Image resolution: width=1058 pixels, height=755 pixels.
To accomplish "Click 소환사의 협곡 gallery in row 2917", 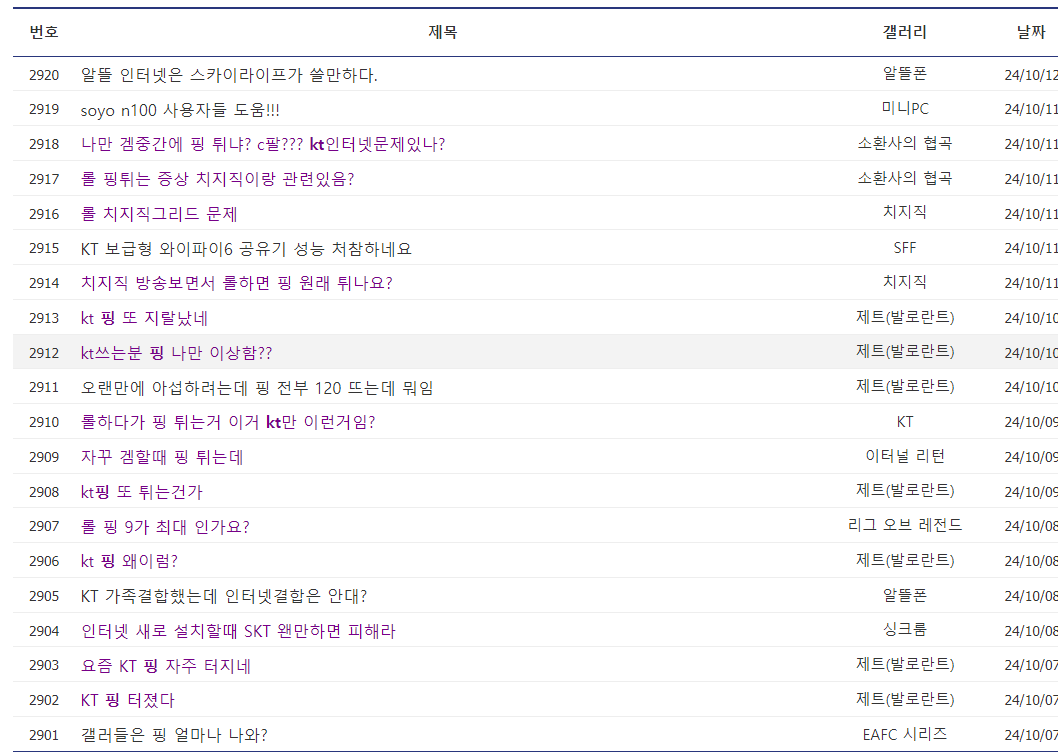I will (x=905, y=178).
